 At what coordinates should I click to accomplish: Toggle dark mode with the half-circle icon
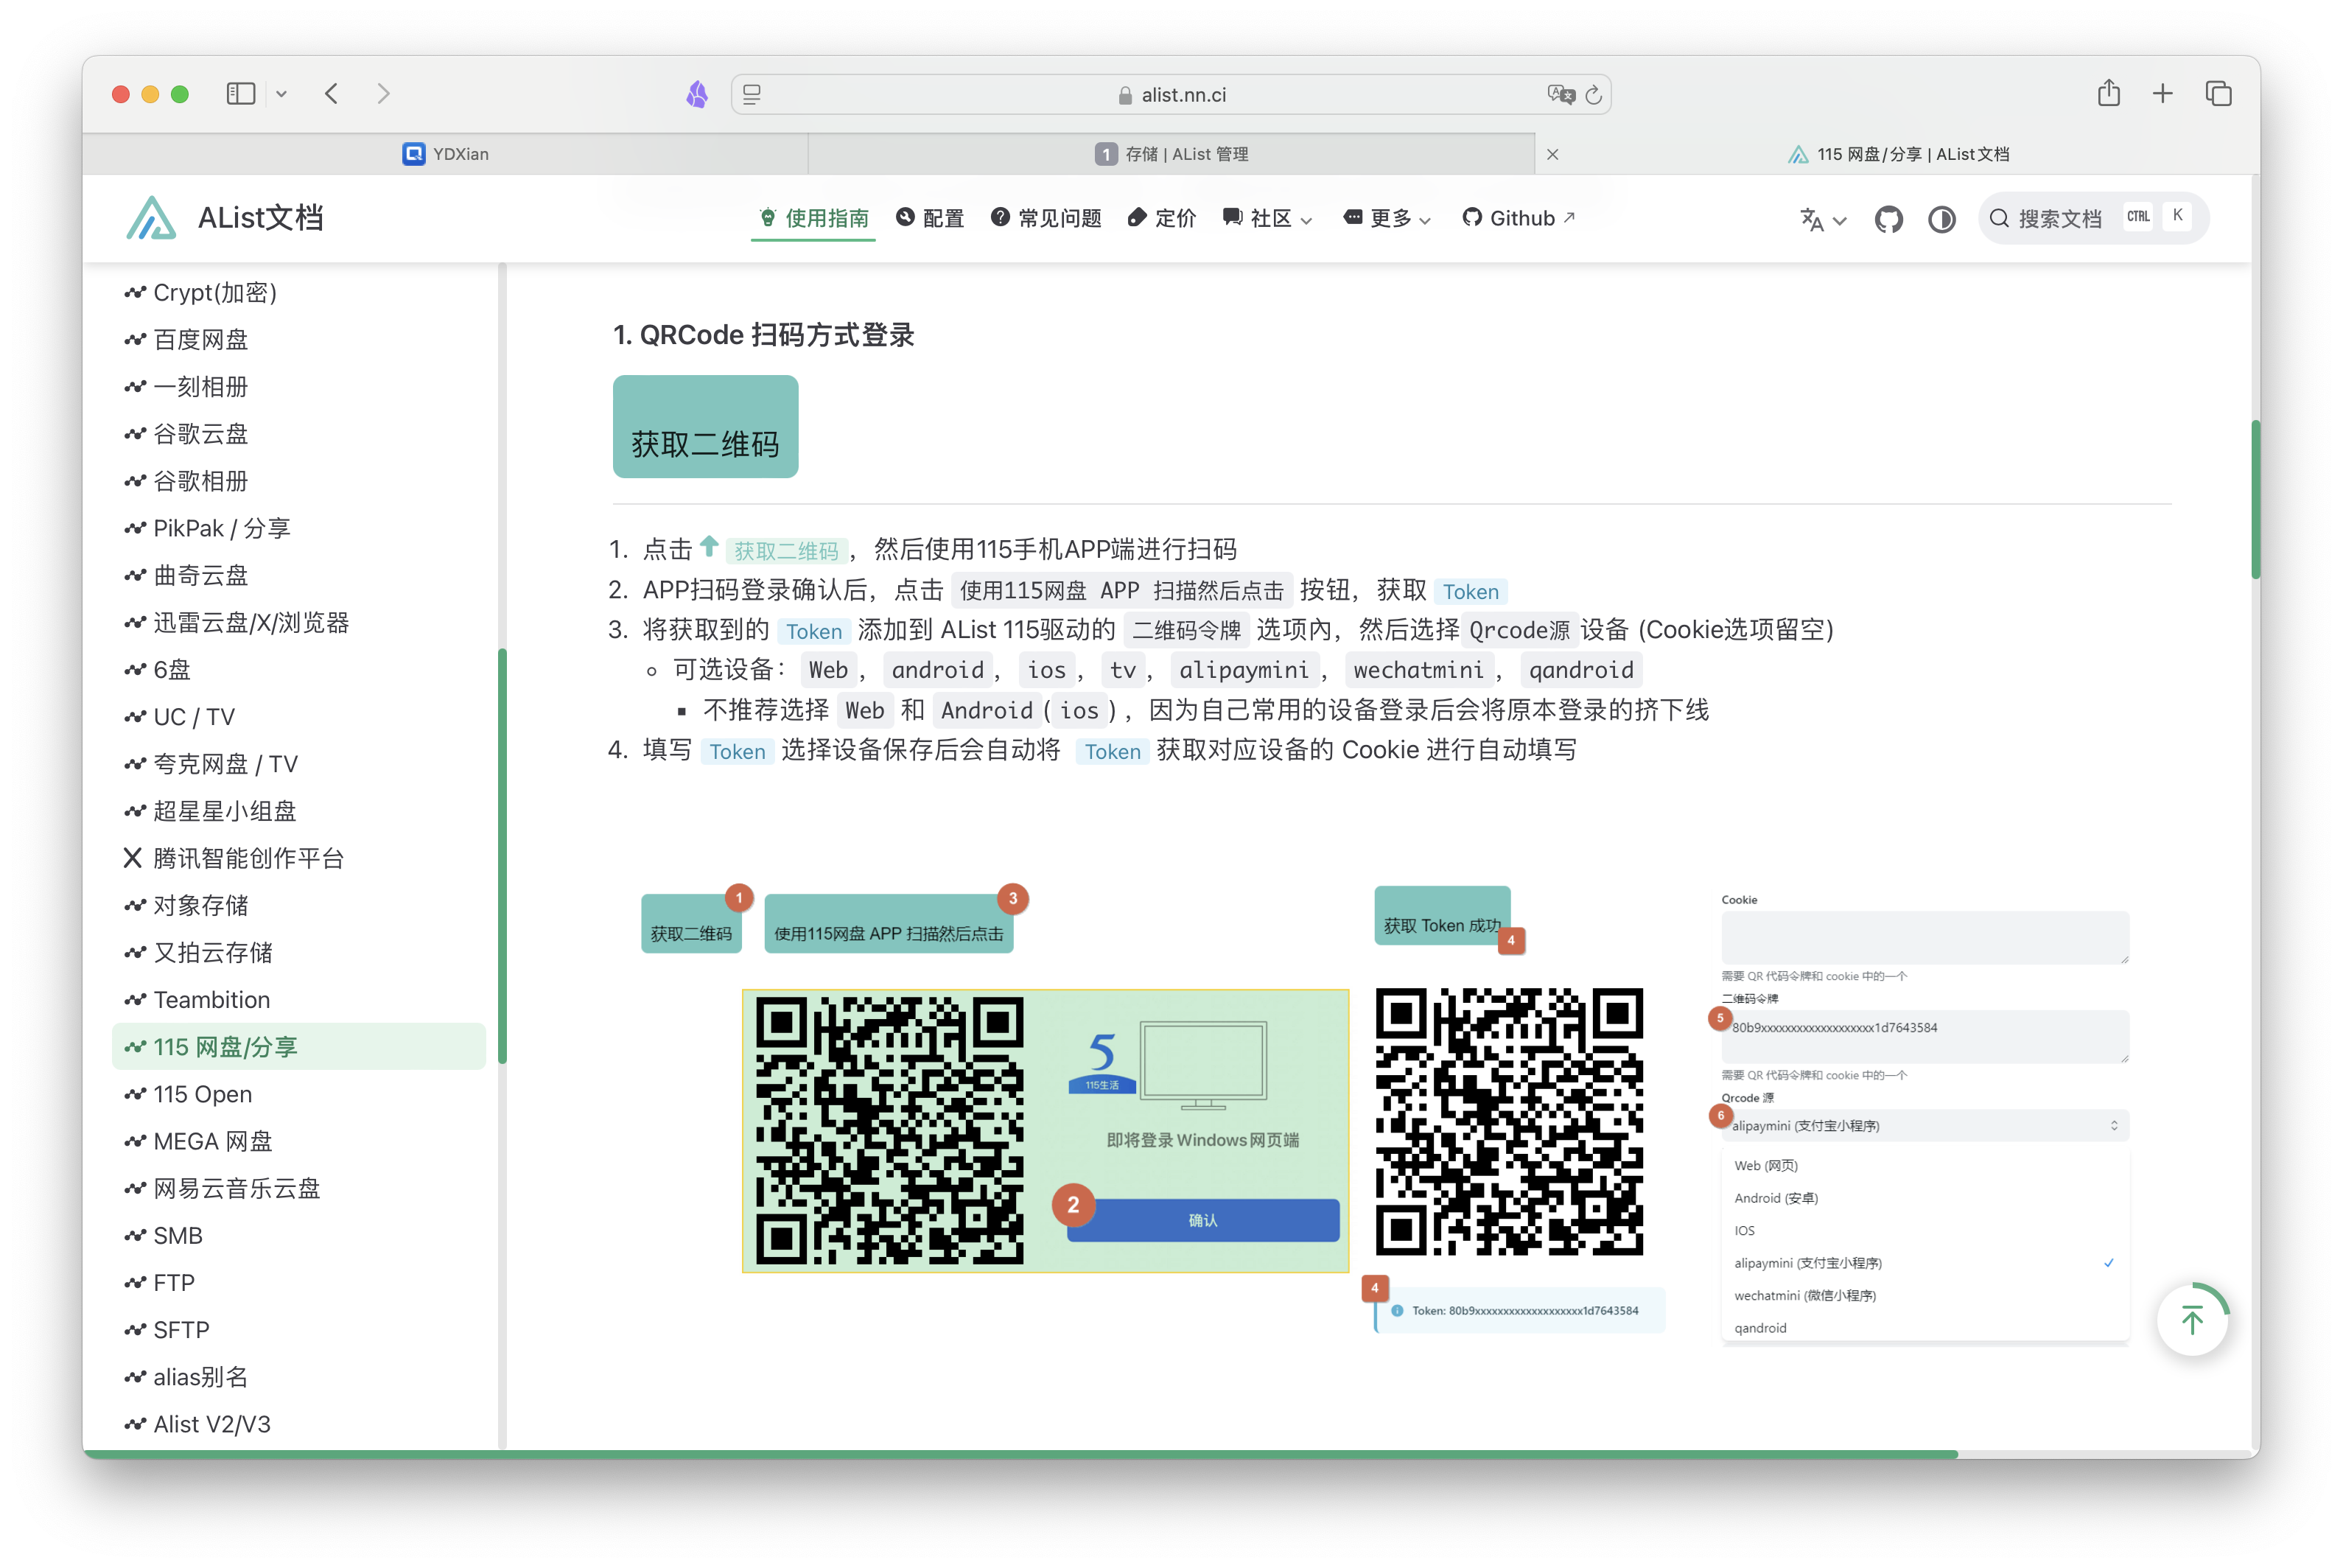click(1941, 219)
